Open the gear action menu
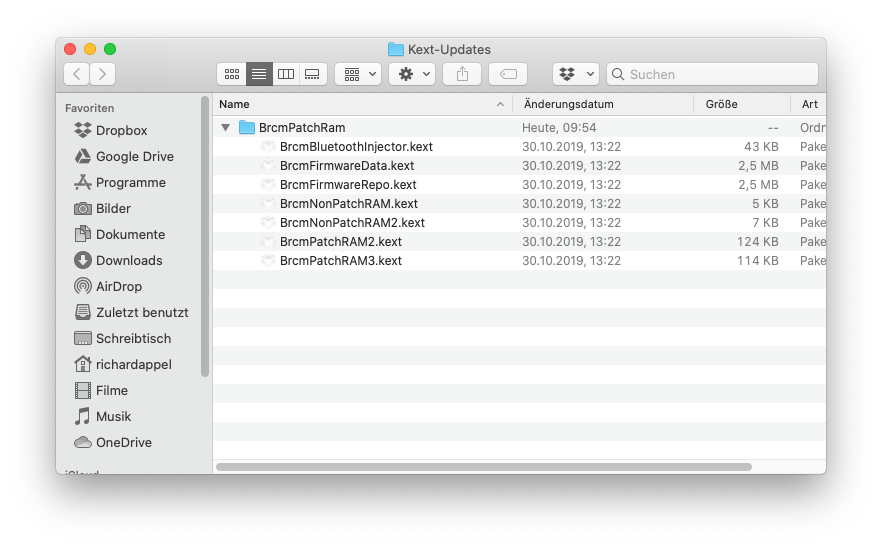882x548 pixels. (x=412, y=74)
